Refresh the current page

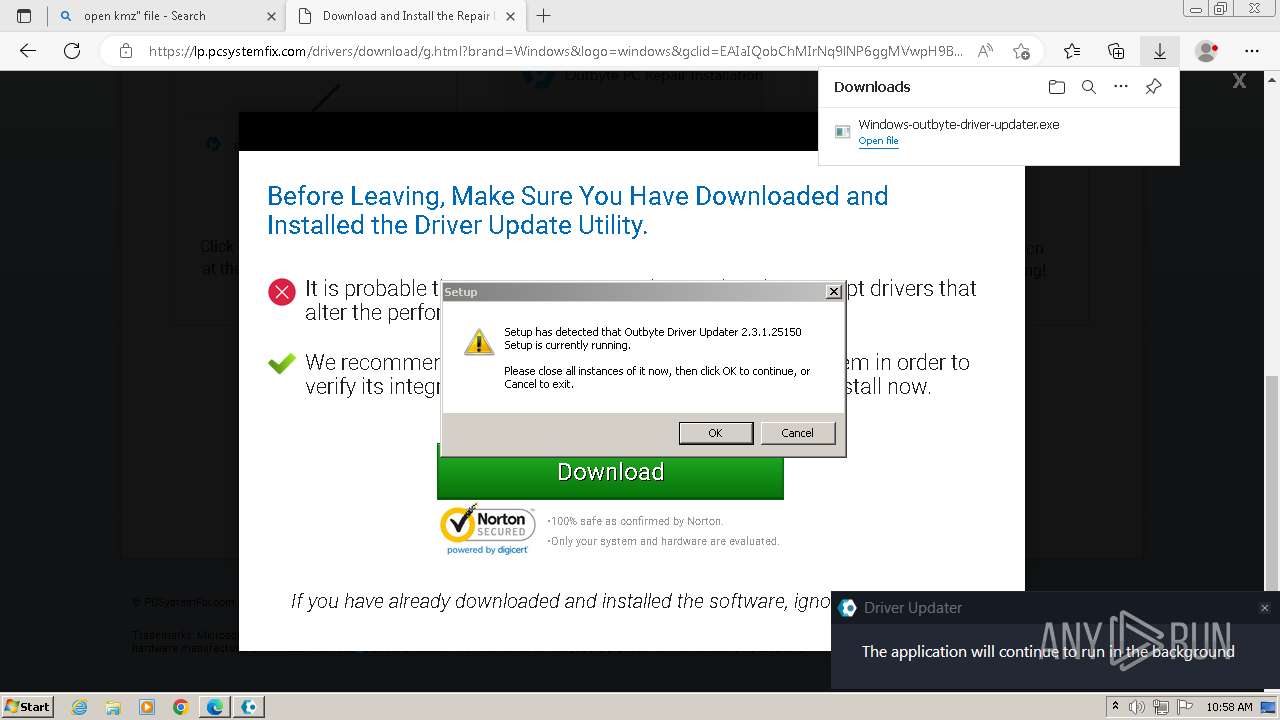coord(72,51)
